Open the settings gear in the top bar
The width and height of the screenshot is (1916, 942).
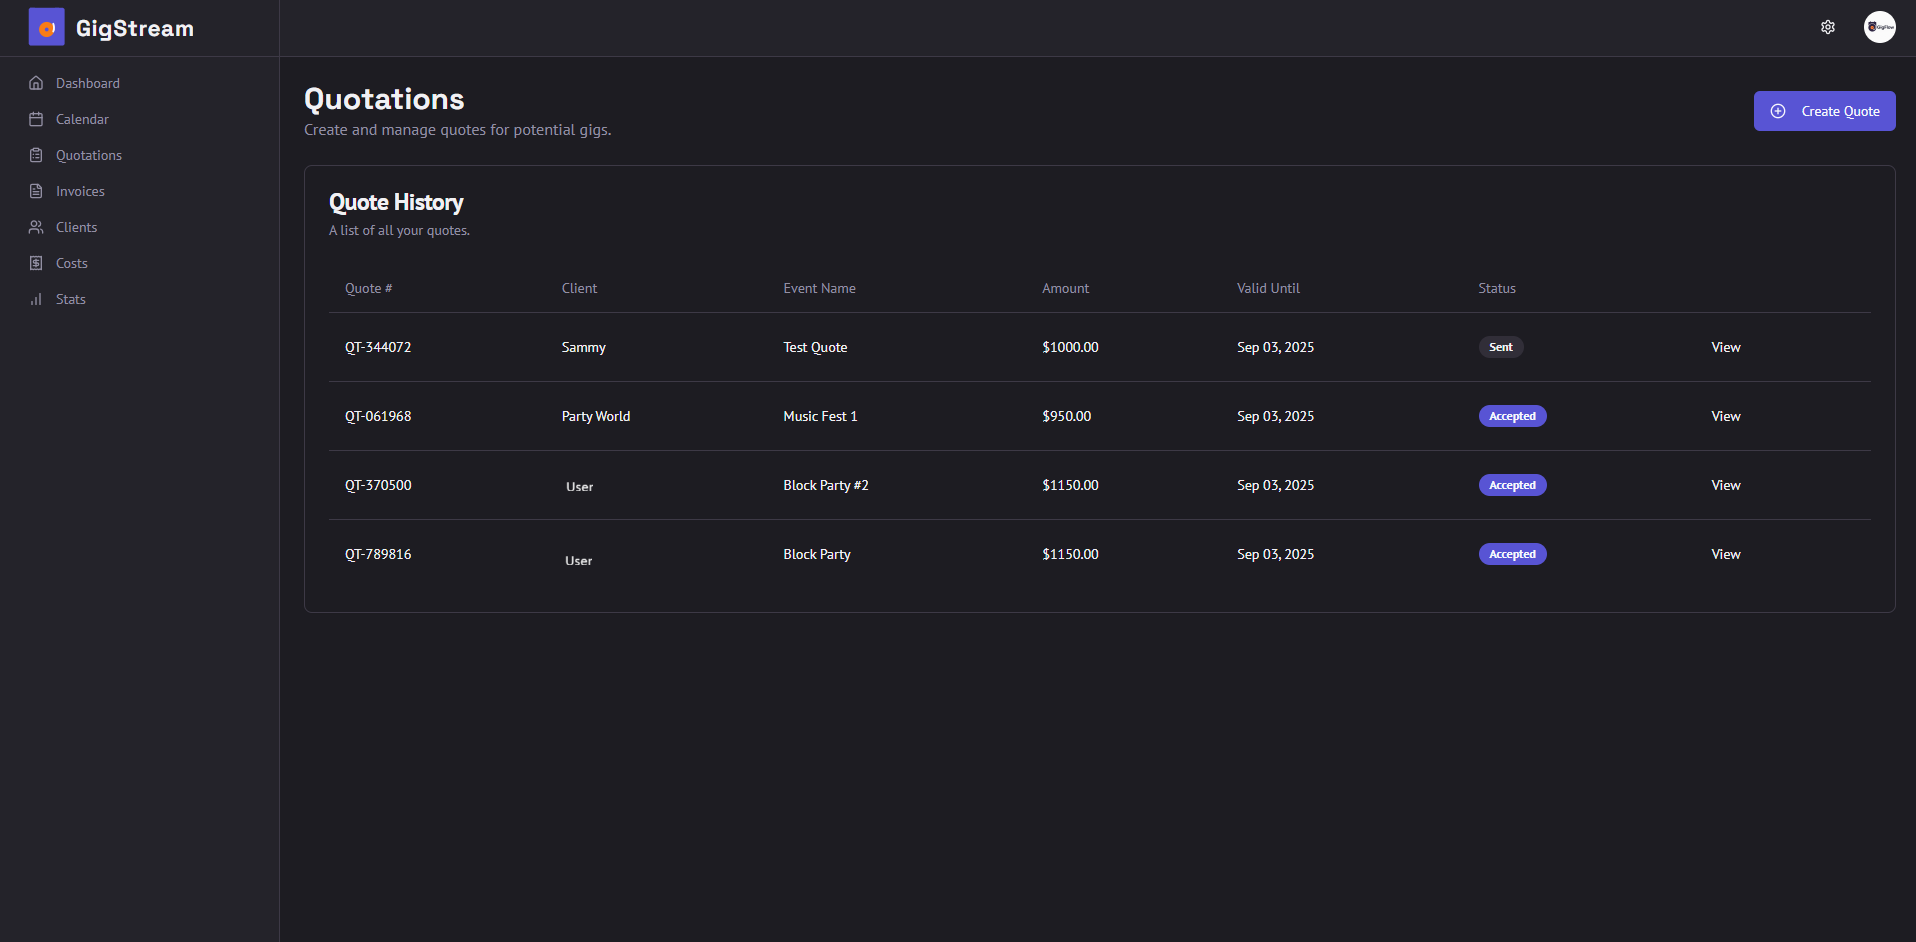[x=1828, y=27]
